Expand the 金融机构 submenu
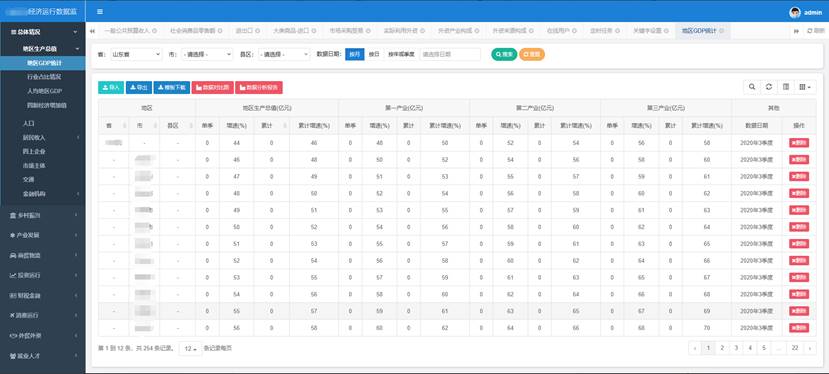 coord(42,194)
